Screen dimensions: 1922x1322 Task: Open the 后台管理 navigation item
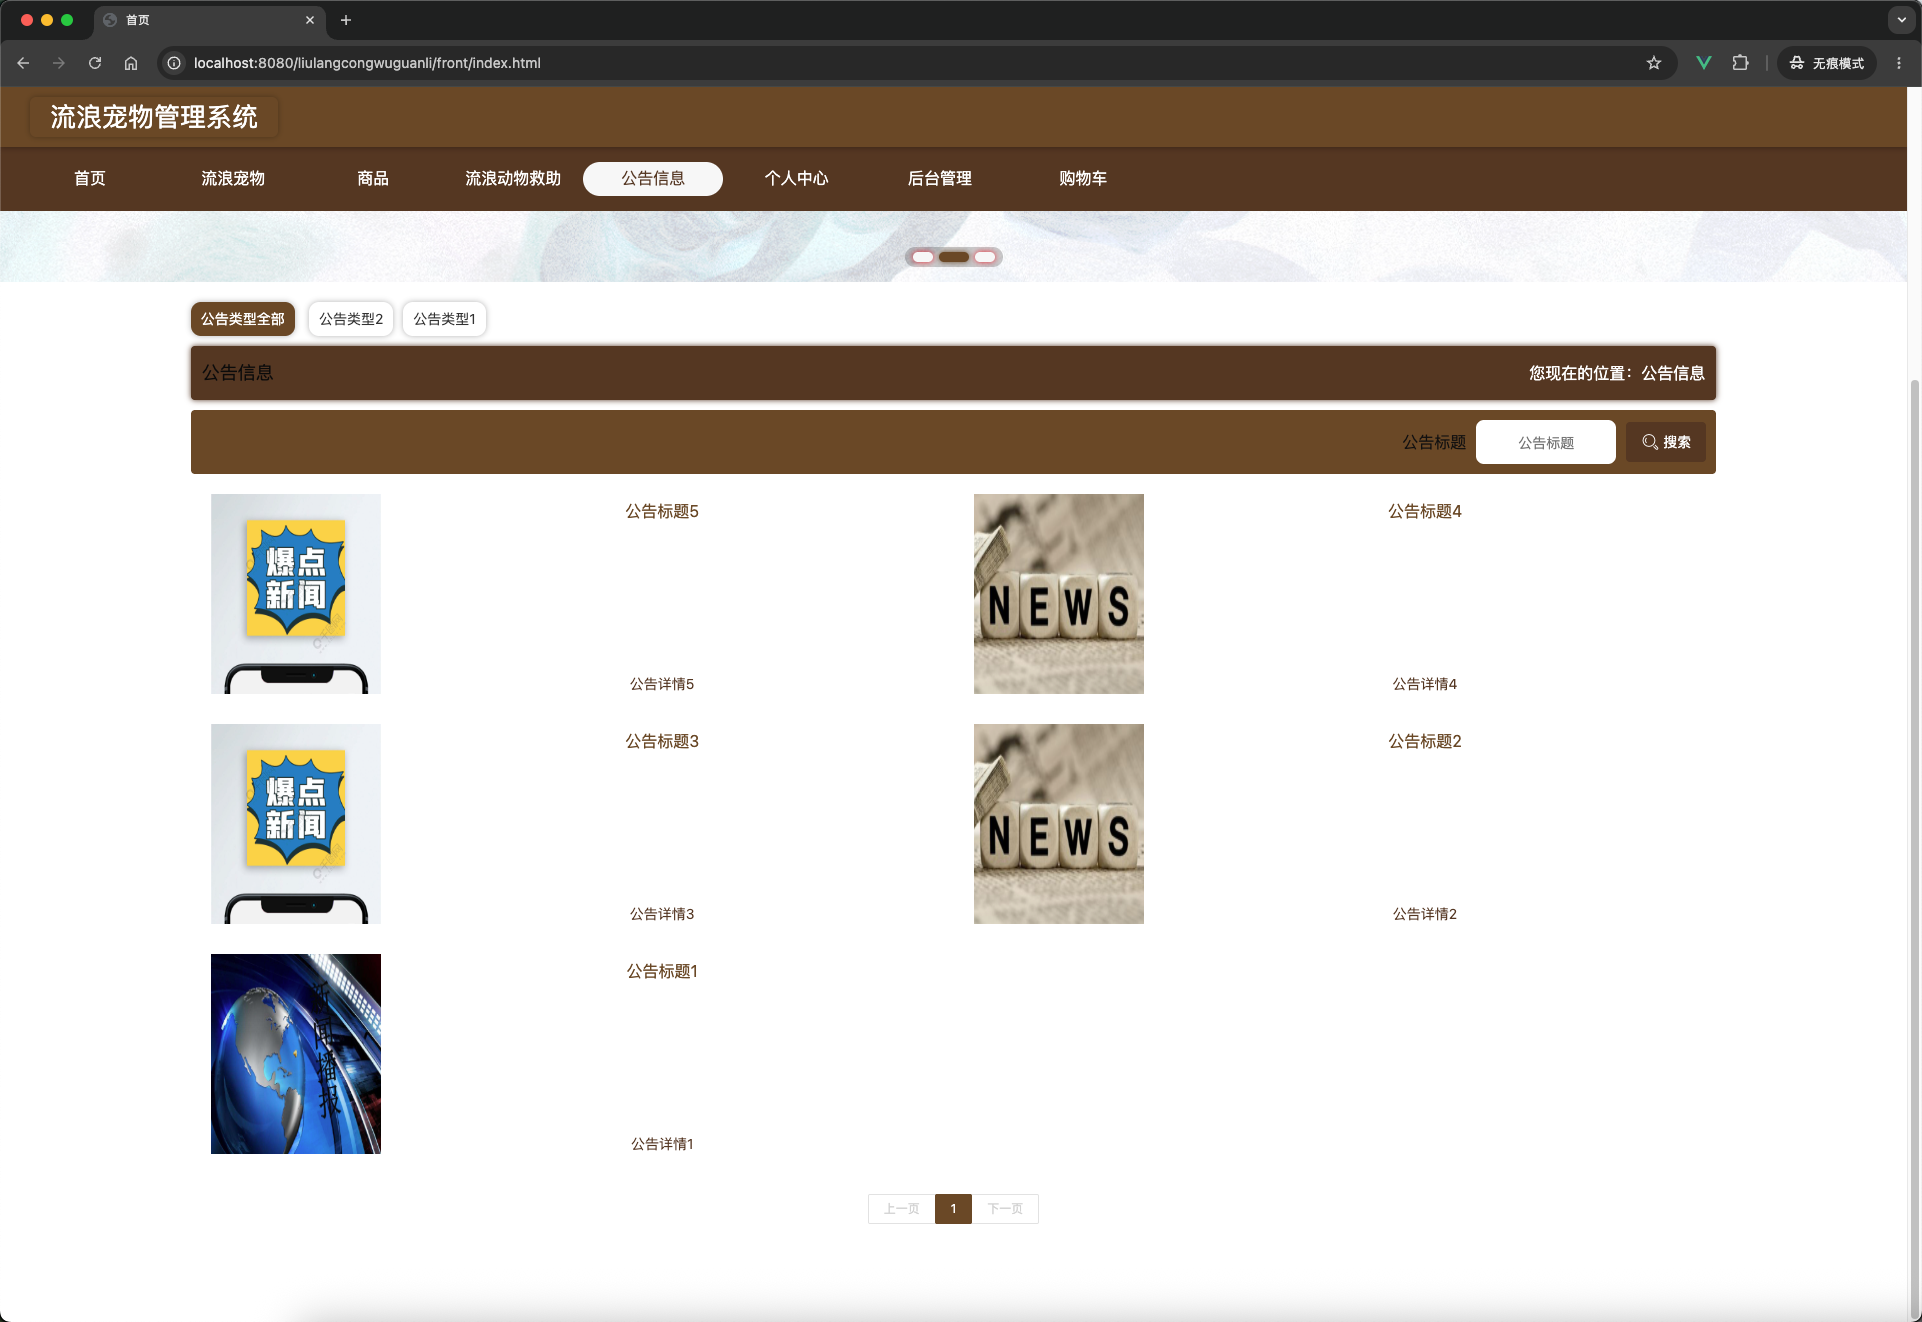(940, 178)
